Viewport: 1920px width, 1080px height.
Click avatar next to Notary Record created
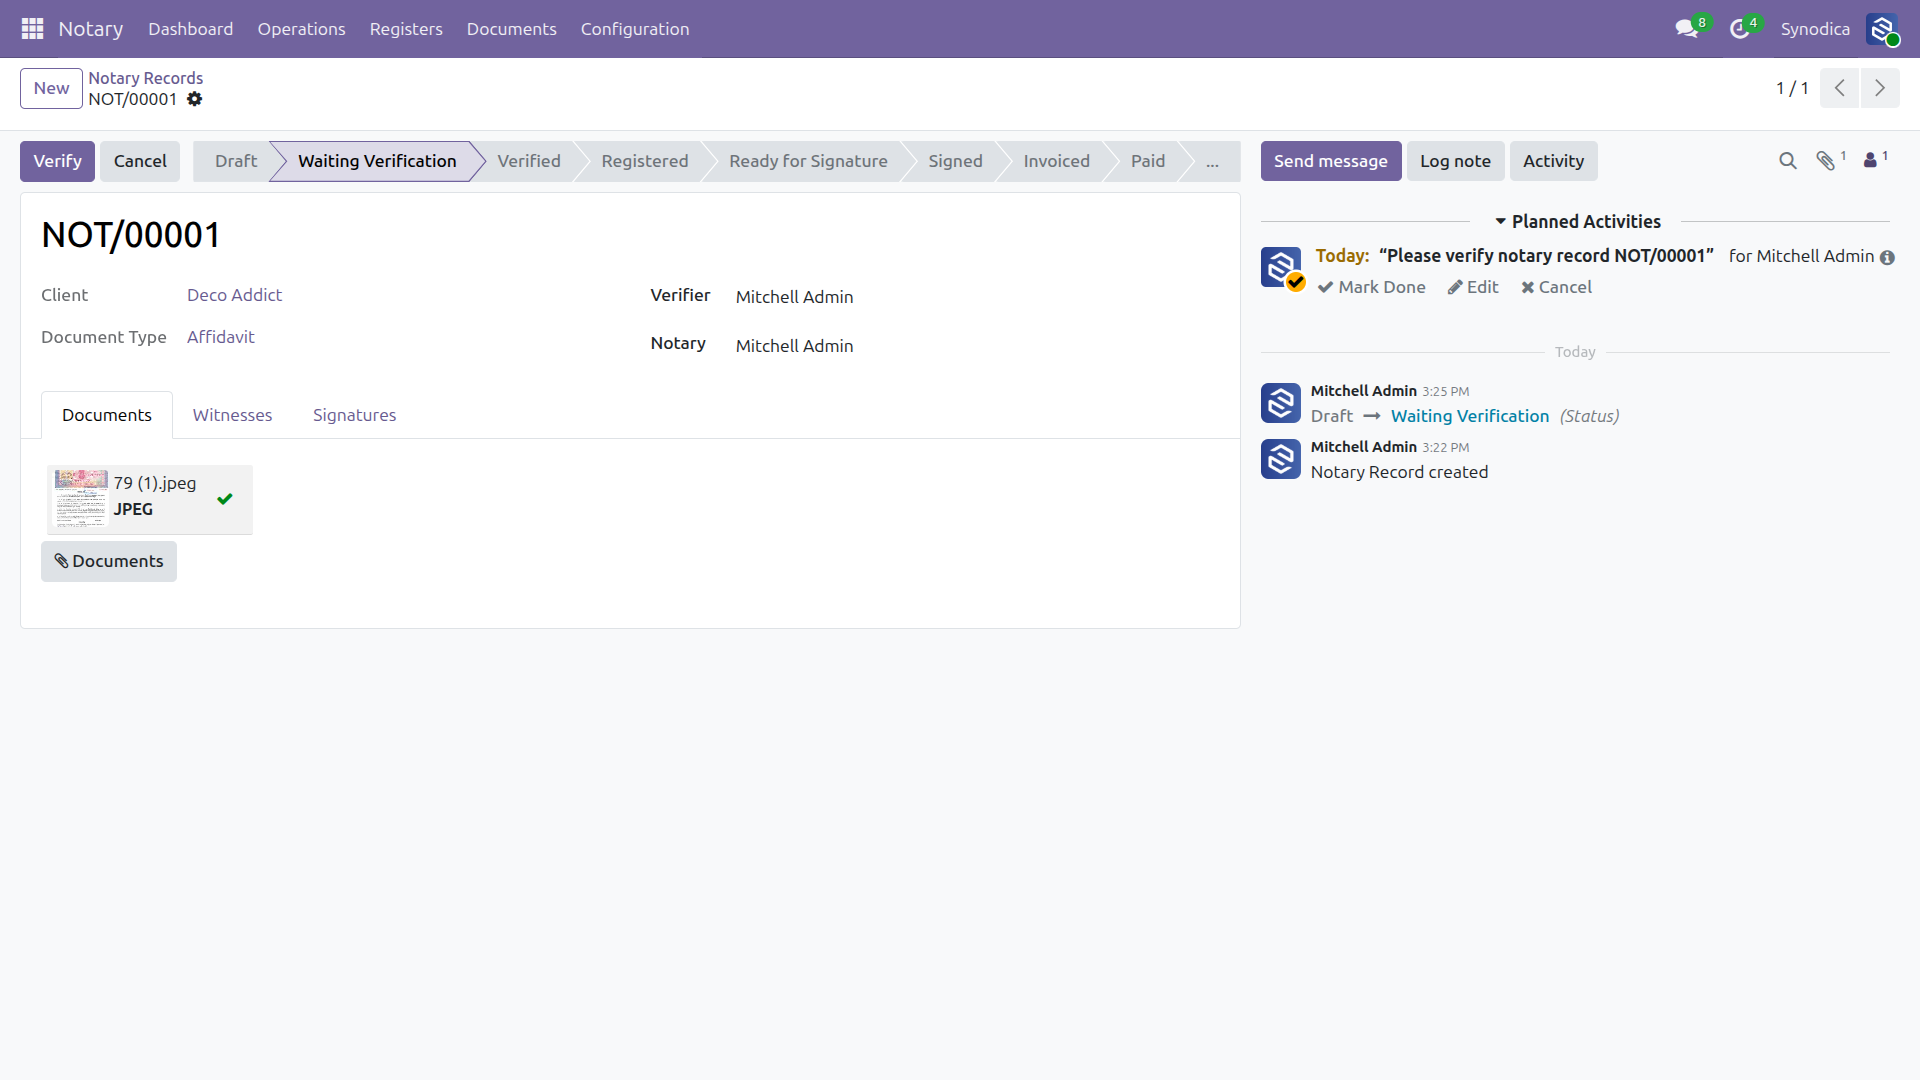pos(1281,459)
